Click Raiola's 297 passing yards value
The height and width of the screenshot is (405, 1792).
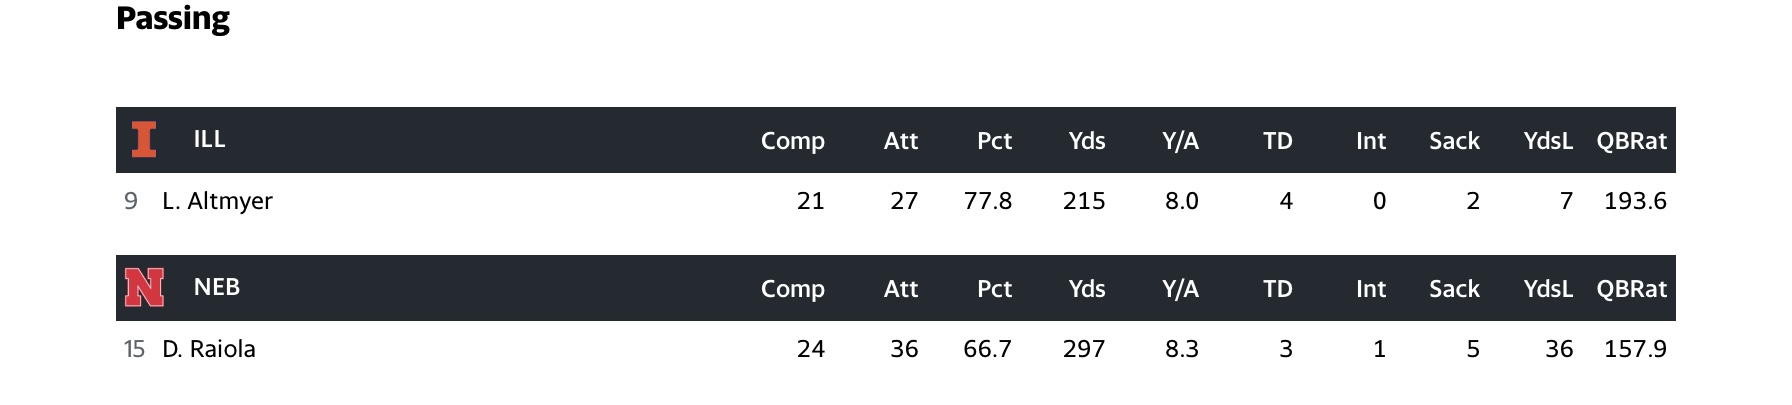[x=1084, y=349]
